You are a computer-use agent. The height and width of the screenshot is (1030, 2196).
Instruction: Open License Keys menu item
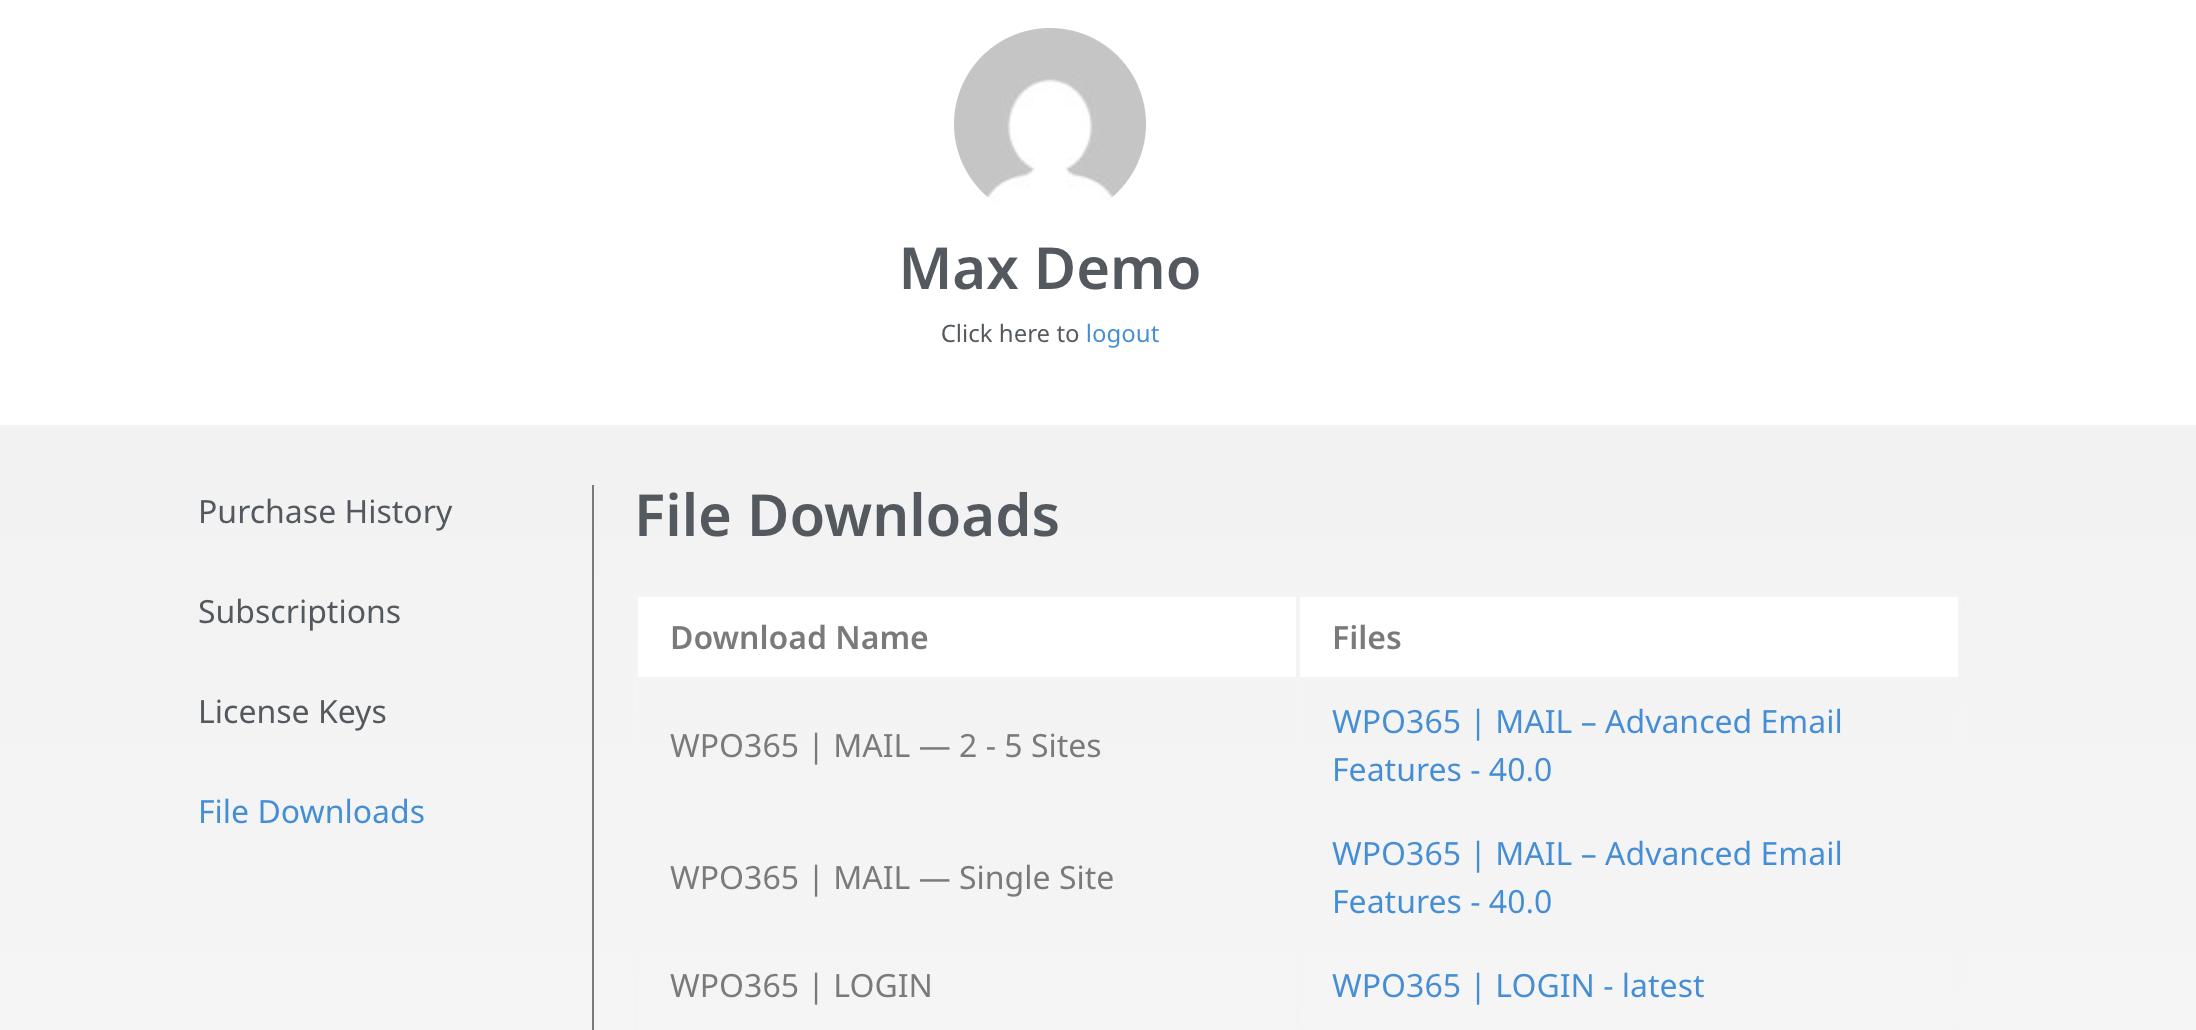tap(292, 712)
